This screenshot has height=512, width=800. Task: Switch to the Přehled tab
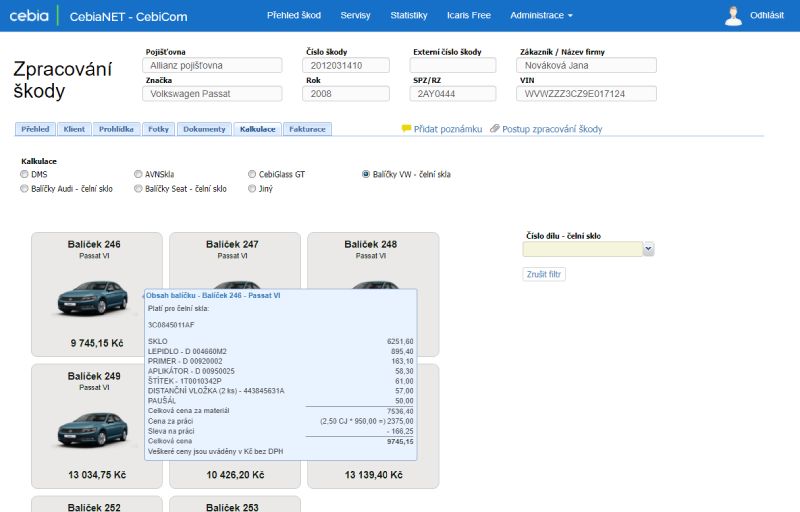tap(35, 129)
